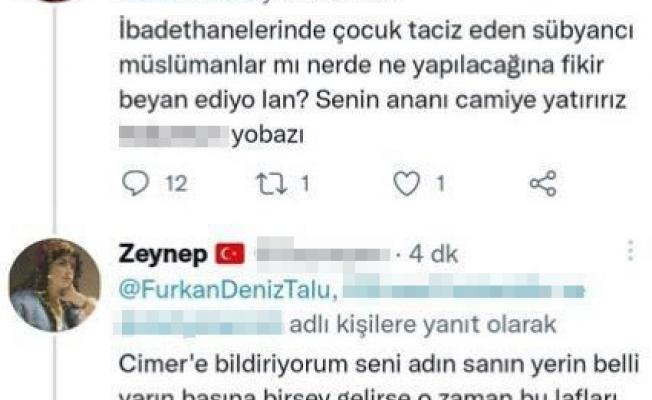
Task: Retweet the post using the arrows icon
Action: click(272, 184)
